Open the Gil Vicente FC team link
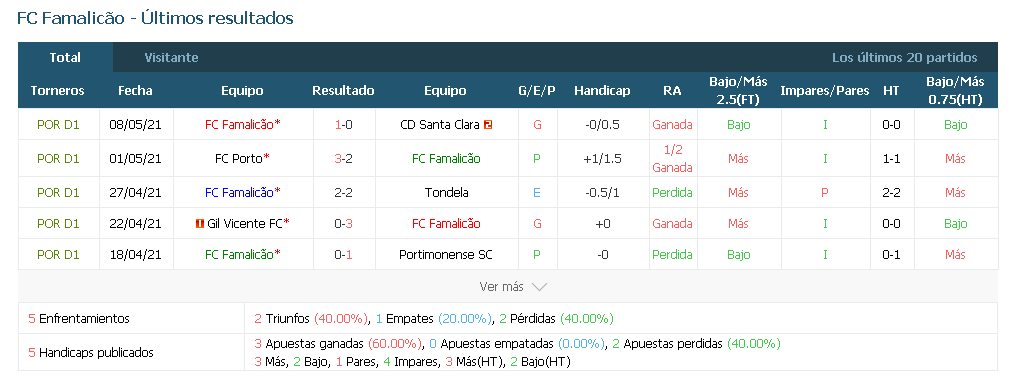 [245, 223]
